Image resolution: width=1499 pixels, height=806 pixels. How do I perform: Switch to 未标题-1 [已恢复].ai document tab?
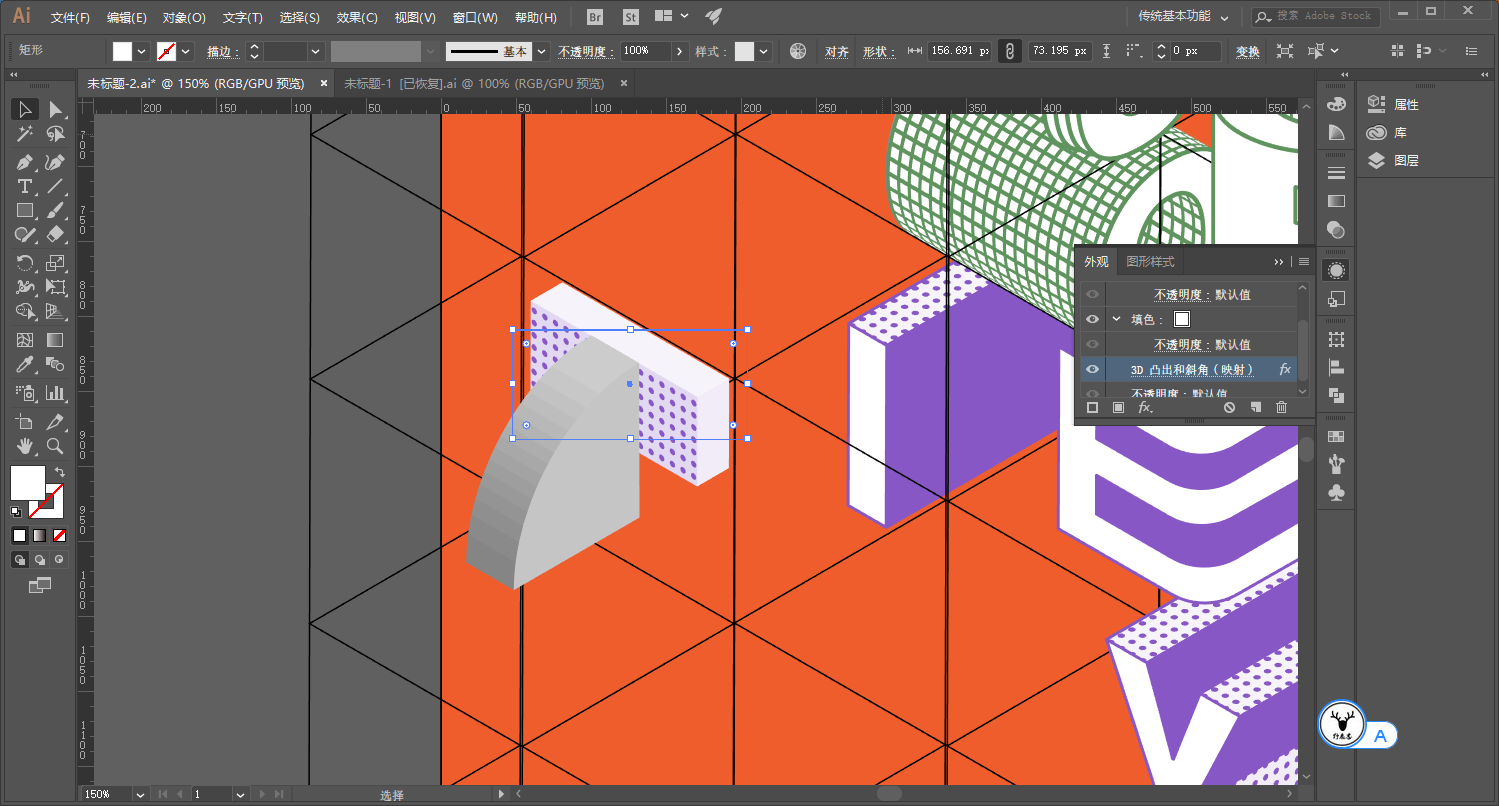474,84
